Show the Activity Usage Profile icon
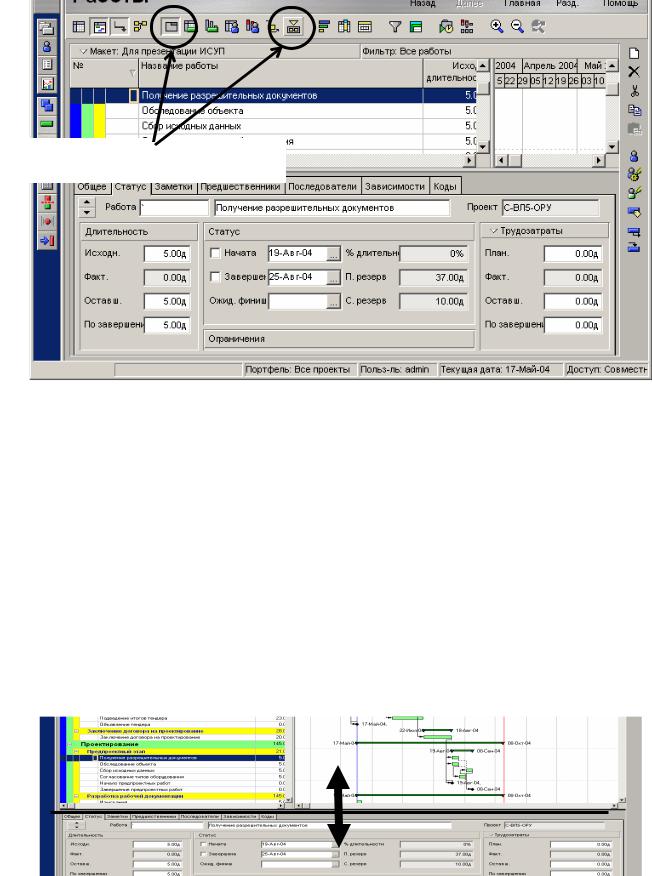Viewport: 652px width, 876px height. click(211, 27)
